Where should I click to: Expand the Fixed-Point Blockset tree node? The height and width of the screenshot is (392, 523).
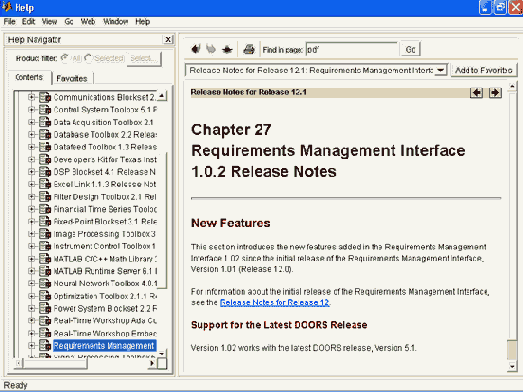point(31,222)
